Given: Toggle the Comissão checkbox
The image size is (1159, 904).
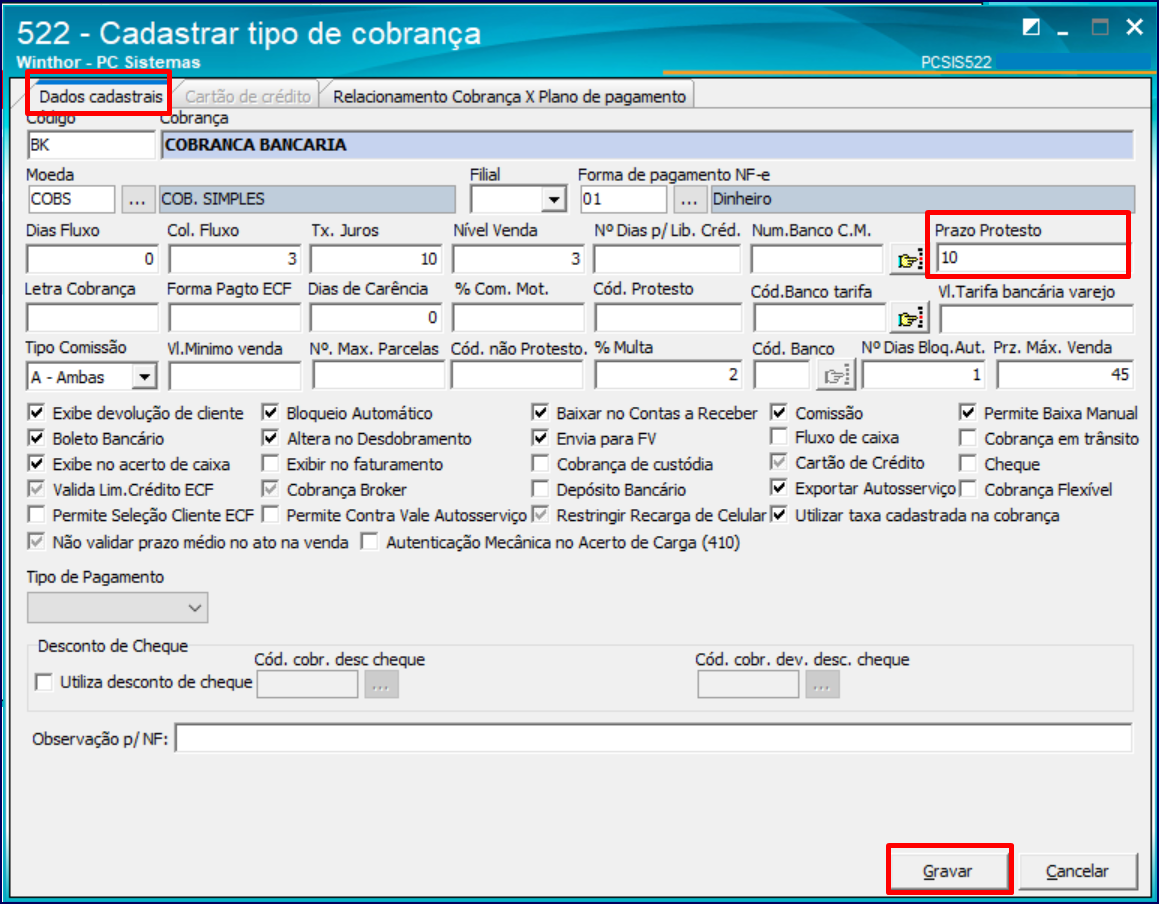Looking at the screenshot, I should pyautogui.click(x=778, y=412).
